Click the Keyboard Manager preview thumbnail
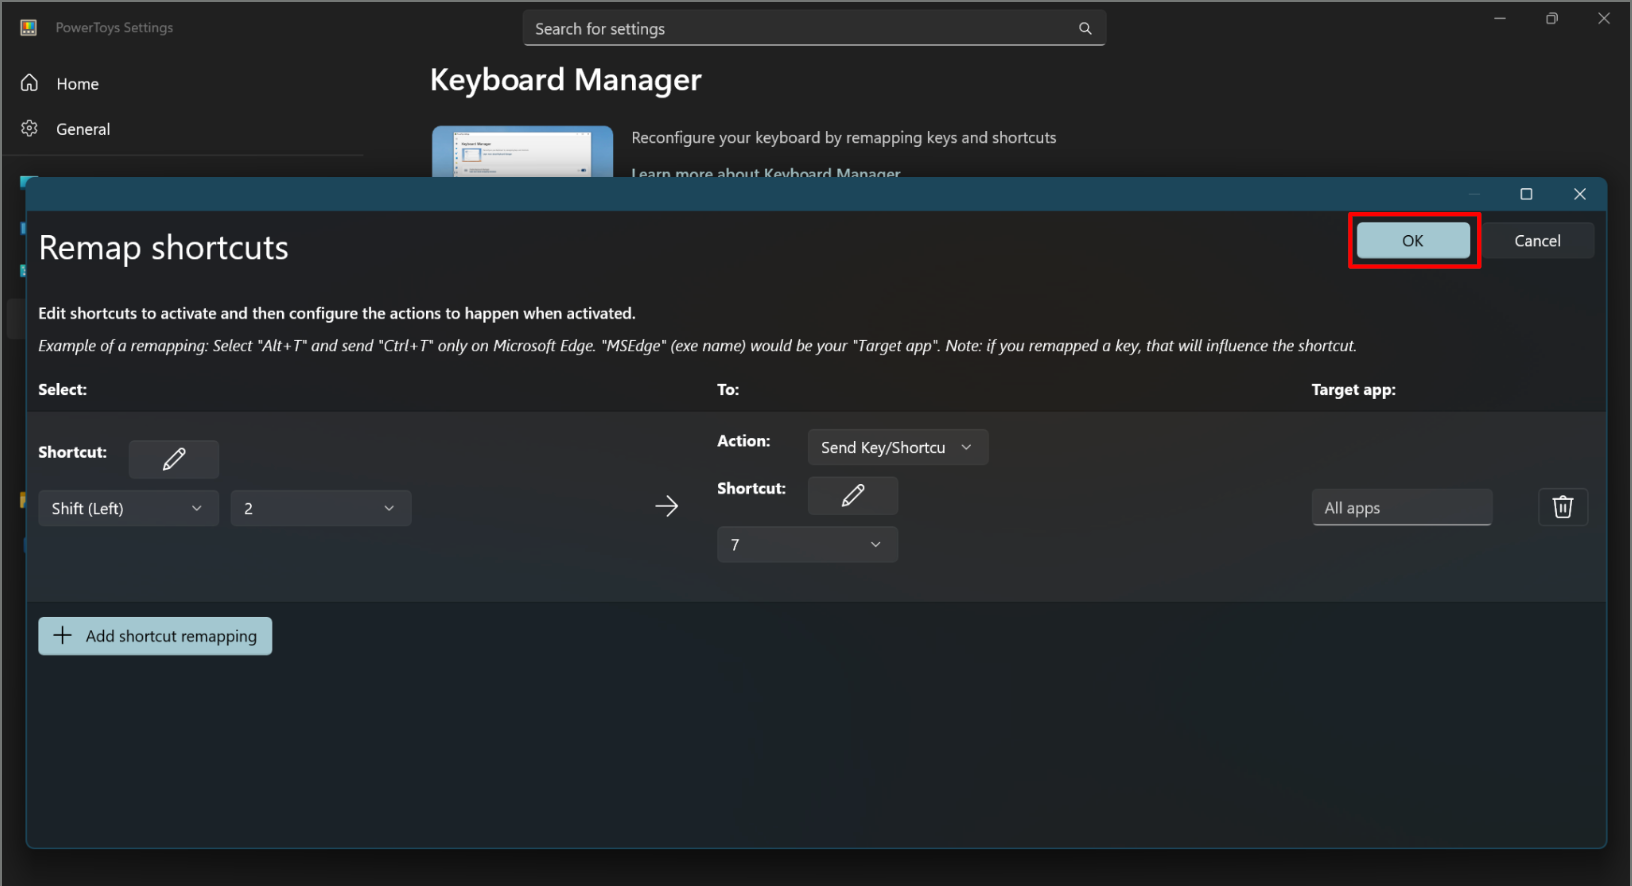 522,152
